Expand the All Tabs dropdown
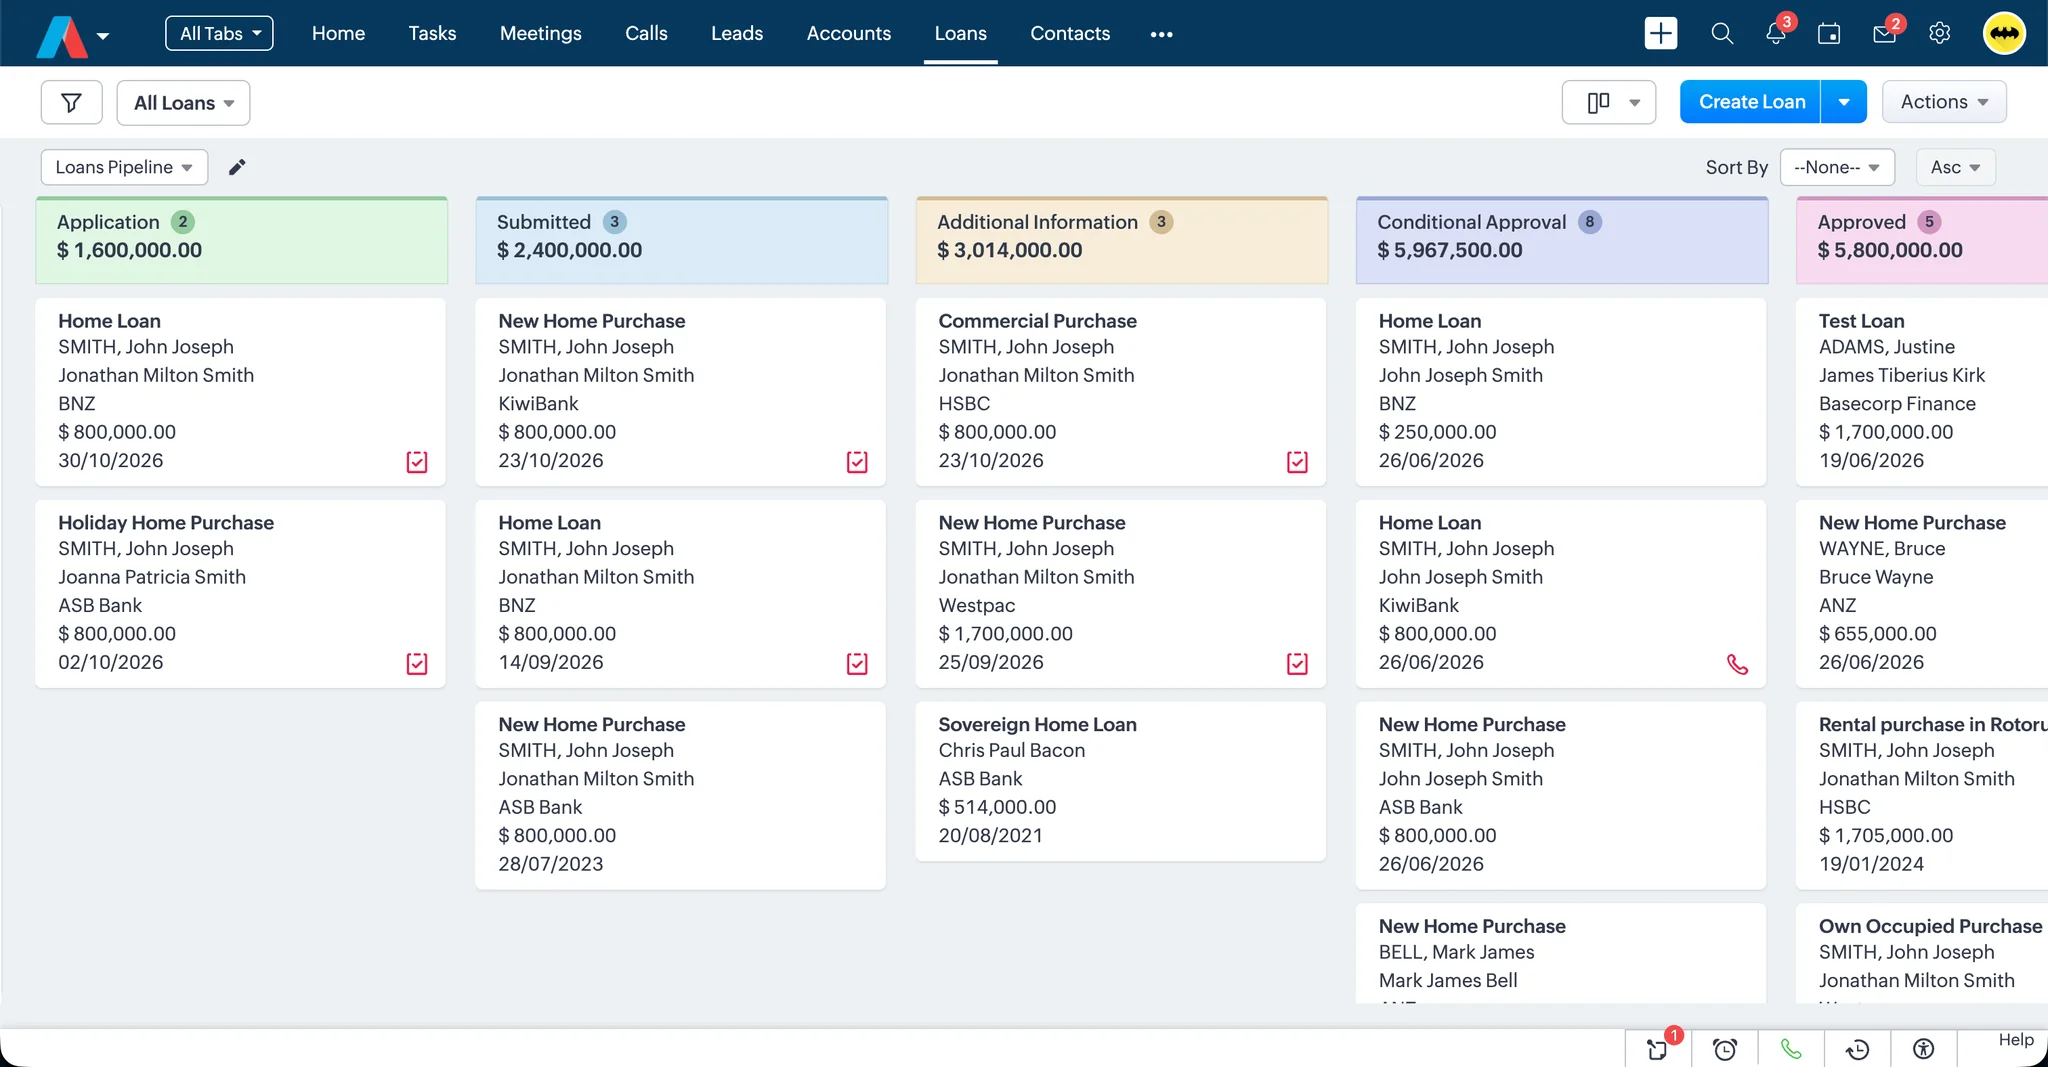Viewport: 2048px width, 1067px height. tap(219, 33)
